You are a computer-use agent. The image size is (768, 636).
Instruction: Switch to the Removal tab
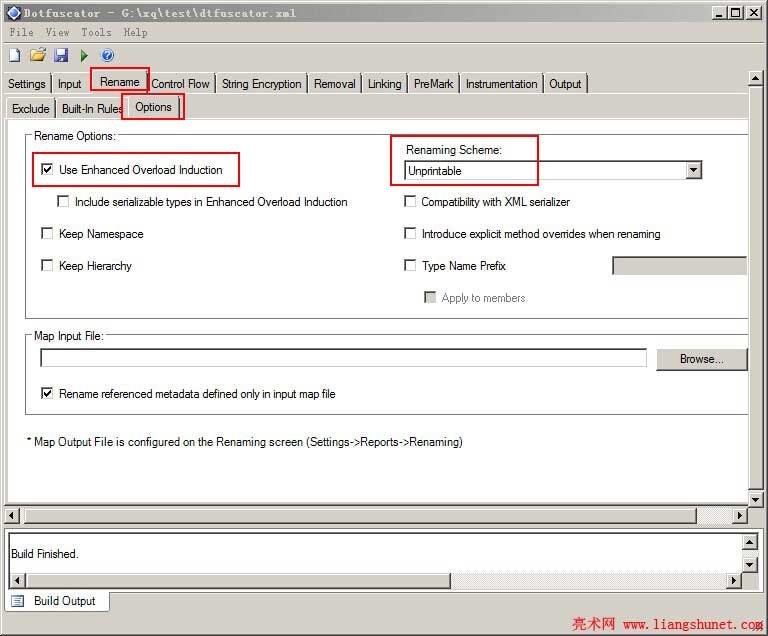[335, 84]
